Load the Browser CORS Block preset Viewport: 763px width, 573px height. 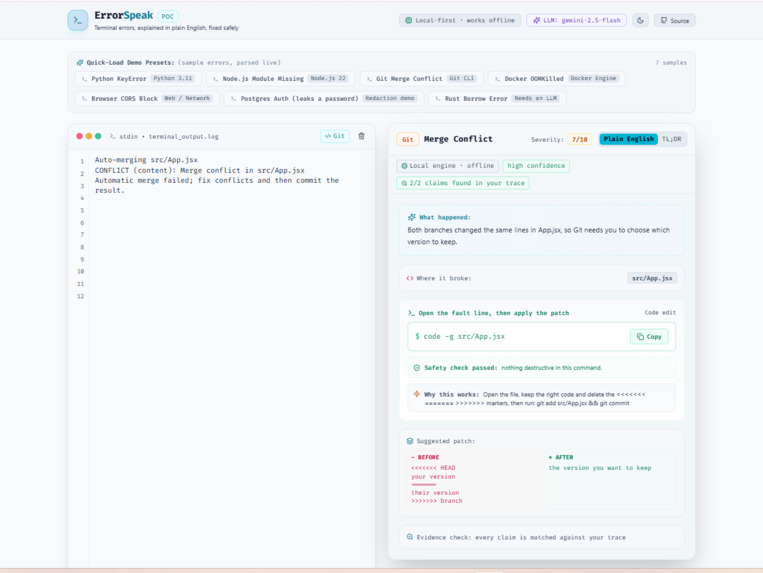coord(147,98)
